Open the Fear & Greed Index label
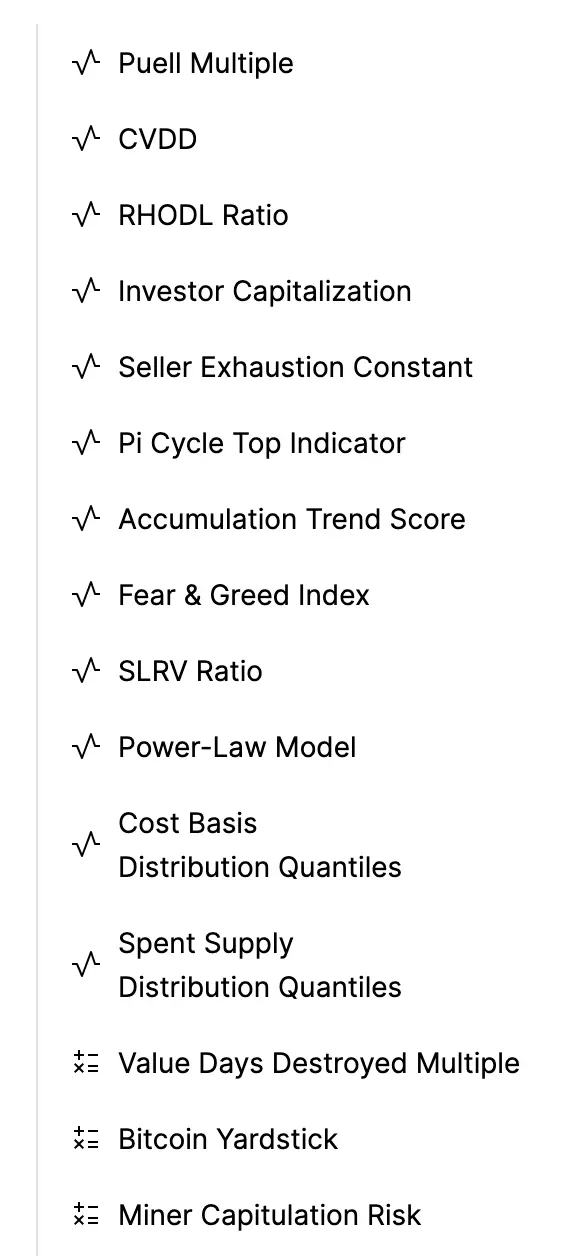The height and width of the screenshot is (1256, 568). click(x=244, y=595)
